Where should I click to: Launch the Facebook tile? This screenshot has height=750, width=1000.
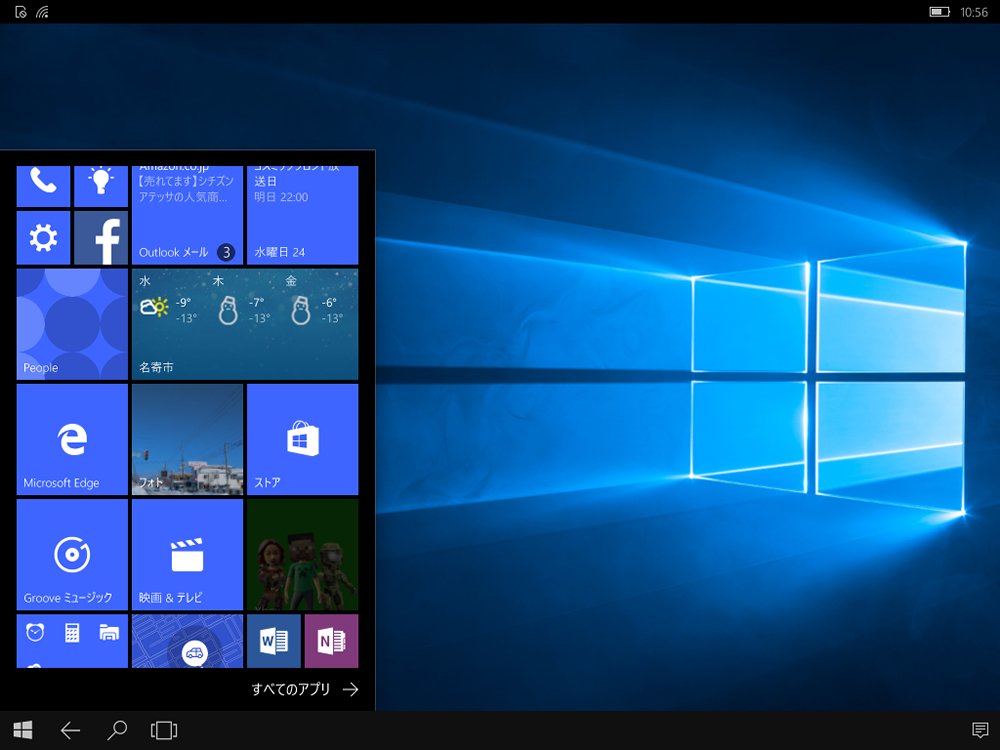(101, 238)
